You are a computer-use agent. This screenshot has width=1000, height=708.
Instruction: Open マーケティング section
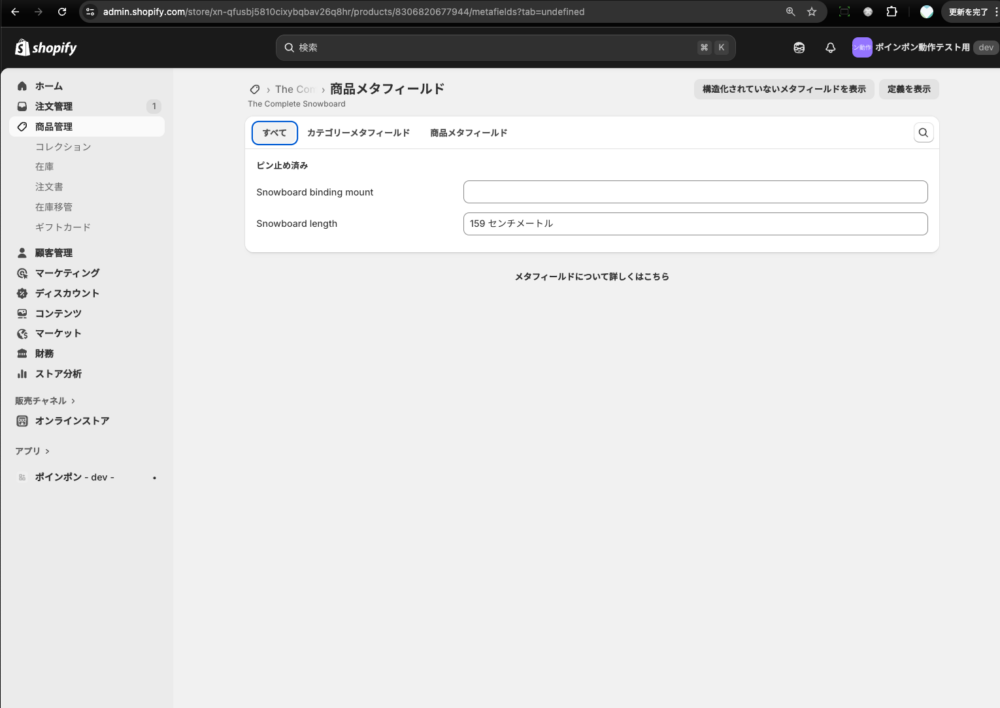coord(67,273)
